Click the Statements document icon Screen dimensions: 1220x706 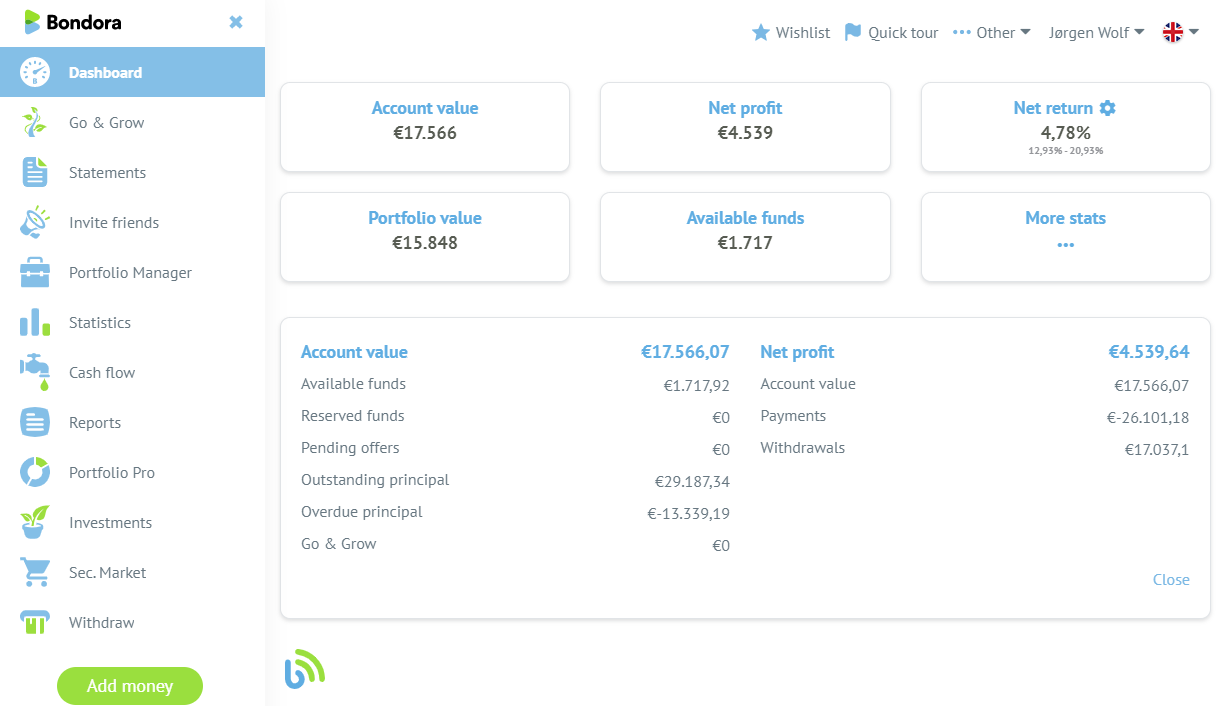click(35, 172)
